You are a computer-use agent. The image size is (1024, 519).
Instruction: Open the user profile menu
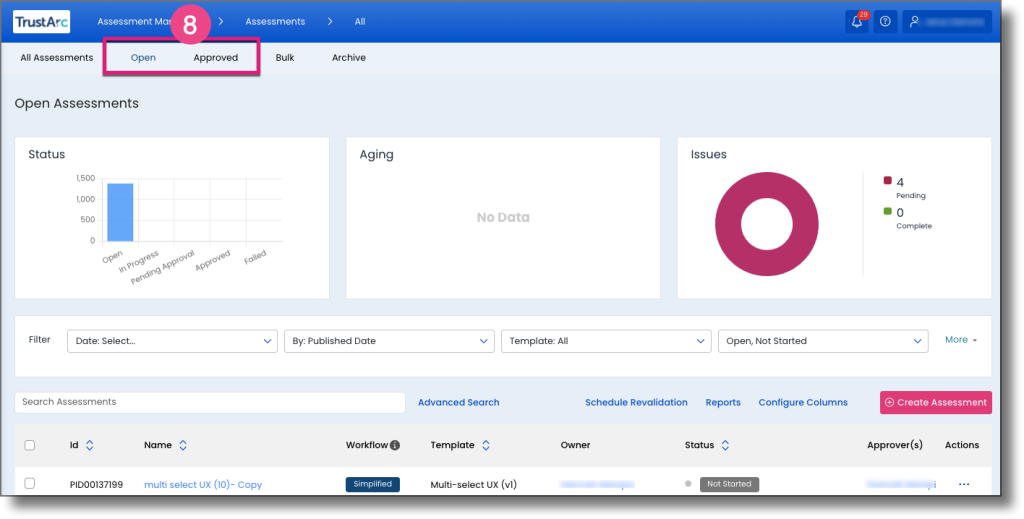click(947, 22)
